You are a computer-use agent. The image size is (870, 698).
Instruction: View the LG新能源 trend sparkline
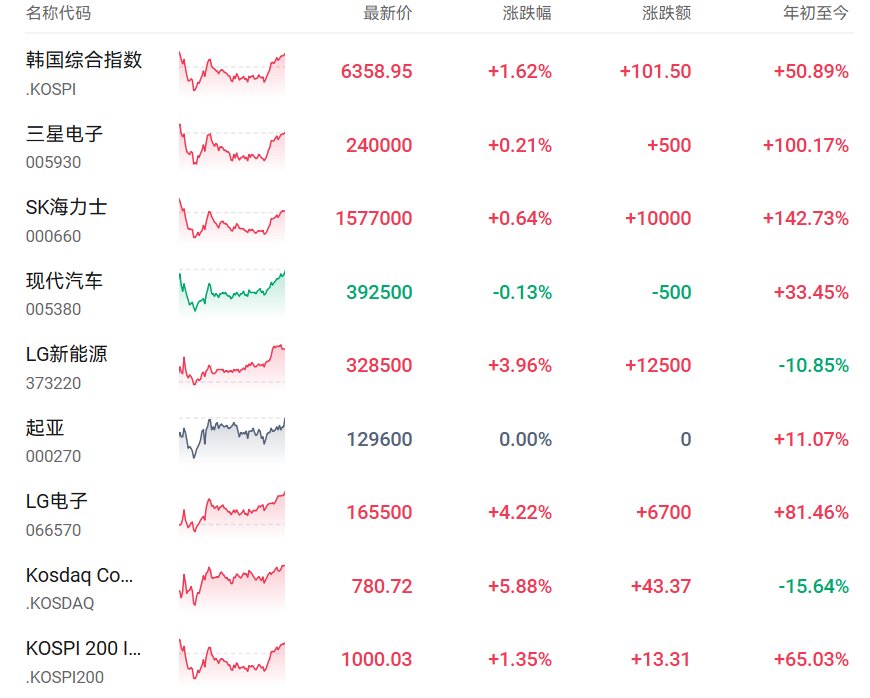232,367
